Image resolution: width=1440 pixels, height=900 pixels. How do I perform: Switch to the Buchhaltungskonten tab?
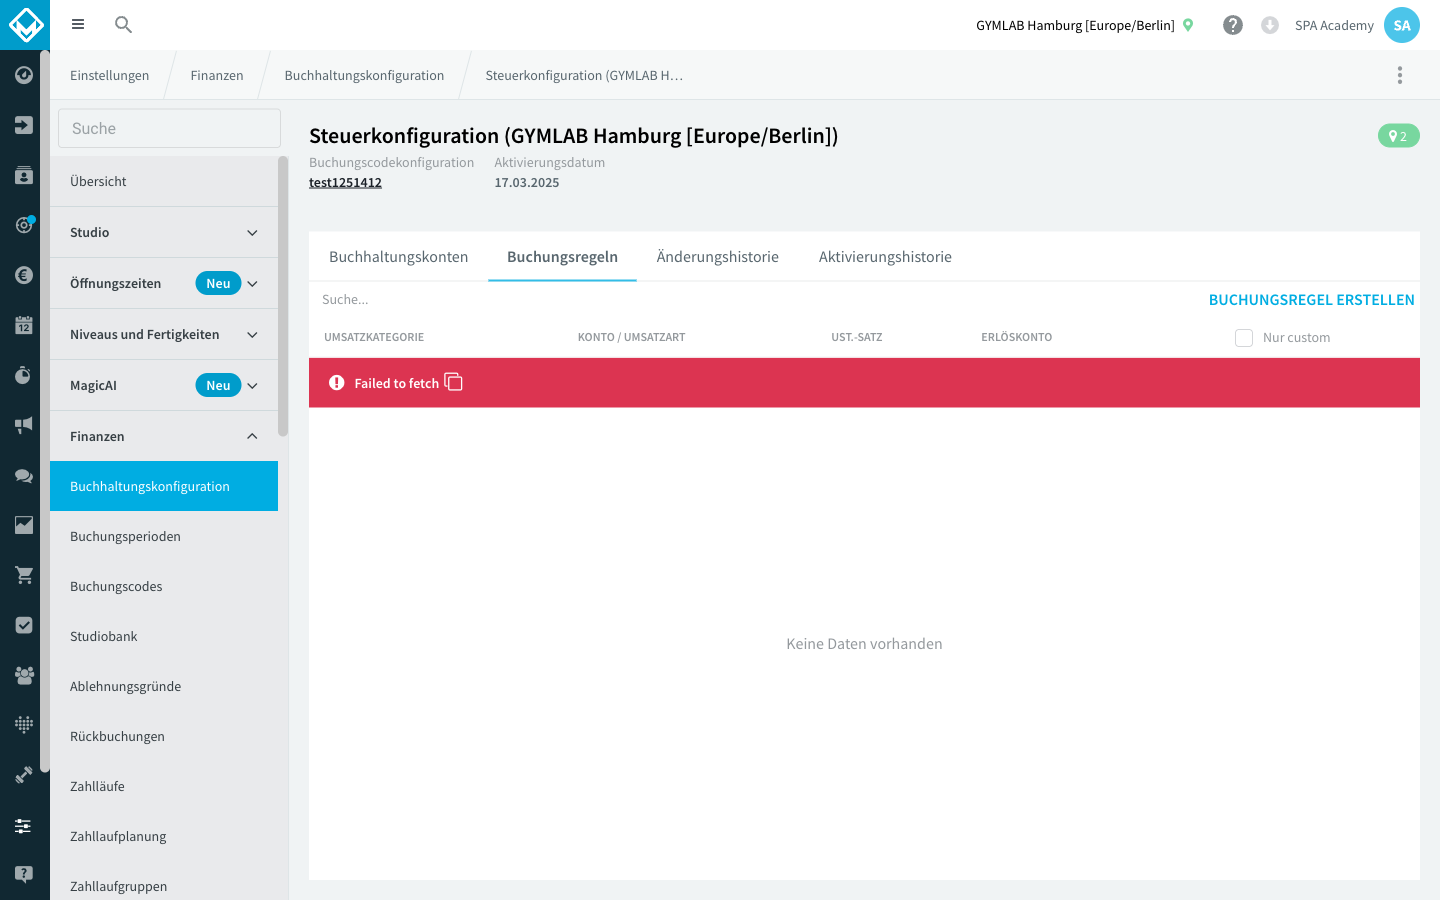pyautogui.click(x=398, y=257)
